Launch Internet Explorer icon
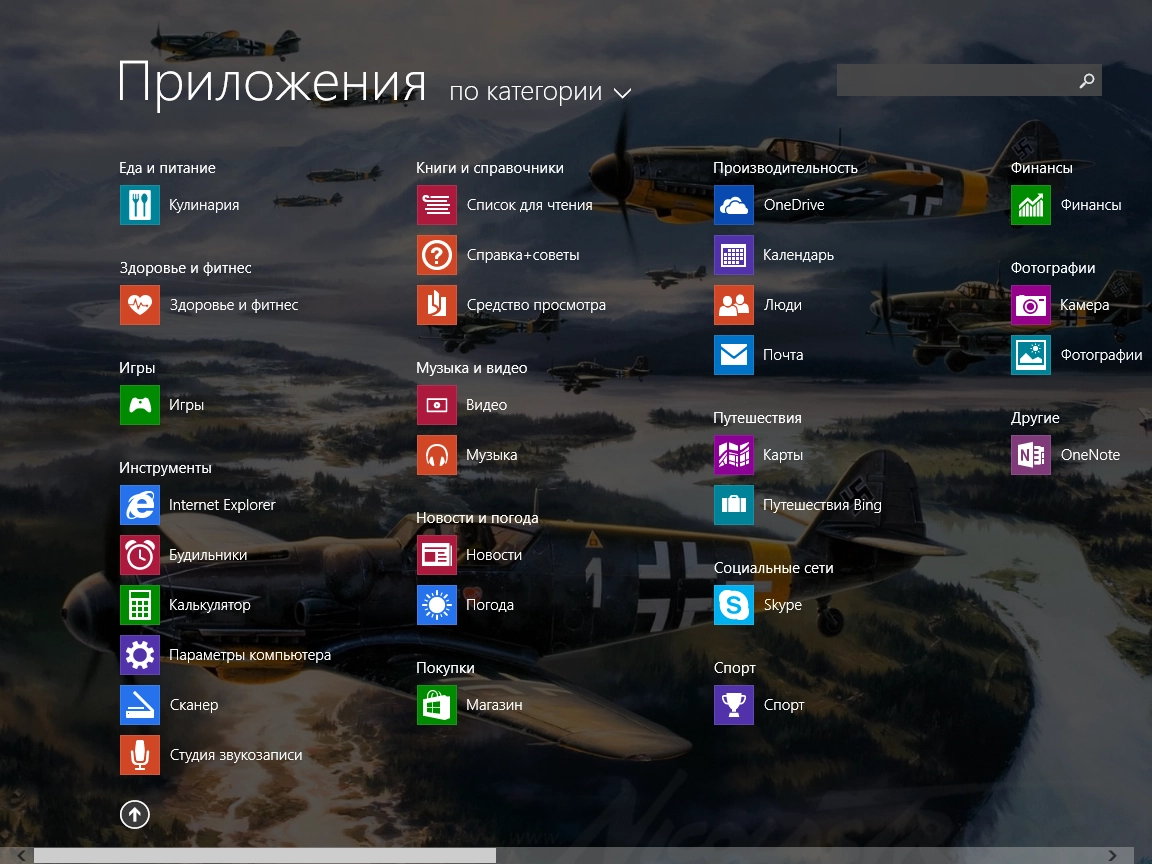1152x864 pixels. tap(140, 505)
